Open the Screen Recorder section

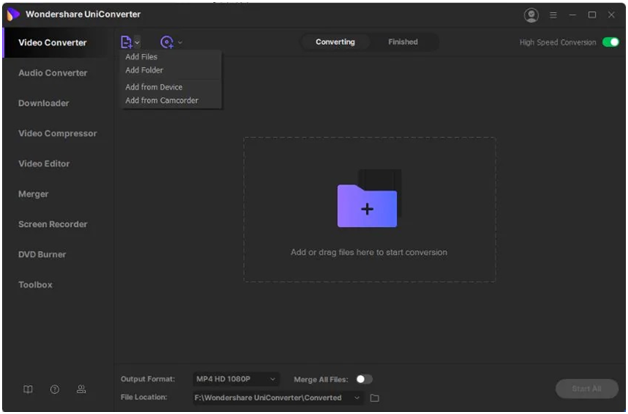point(53,224)
